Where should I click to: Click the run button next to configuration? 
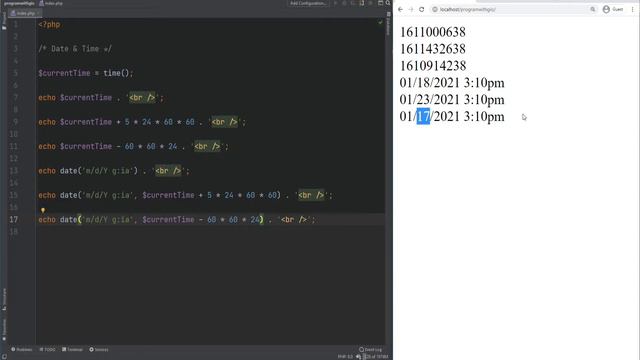336,3
